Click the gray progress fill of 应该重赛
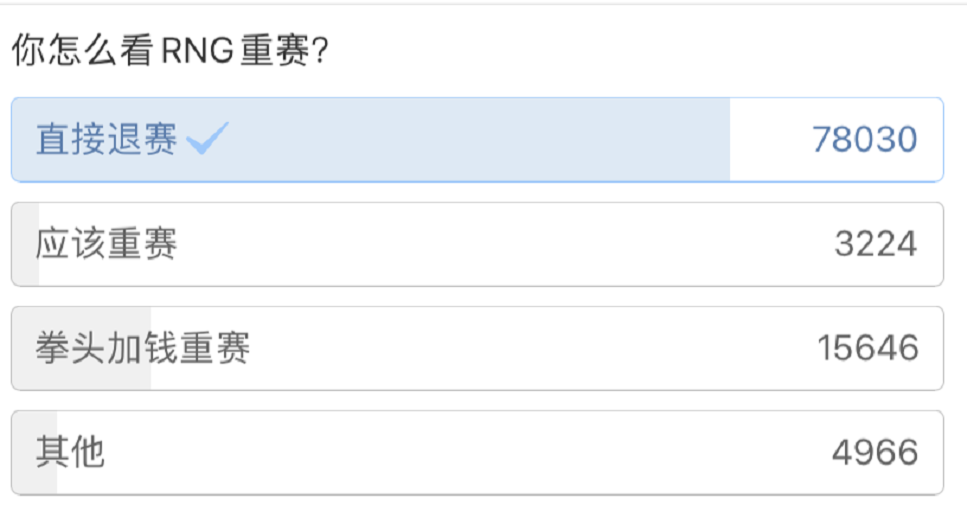 click(25, 244)
